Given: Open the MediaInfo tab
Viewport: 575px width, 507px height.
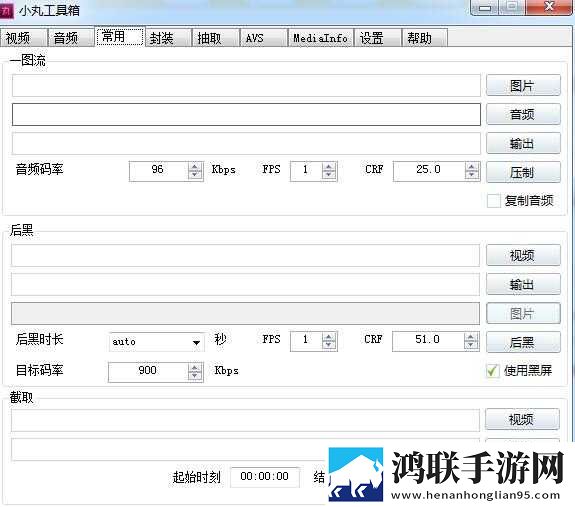Looking at the screenshot, I should pos(321,37).
